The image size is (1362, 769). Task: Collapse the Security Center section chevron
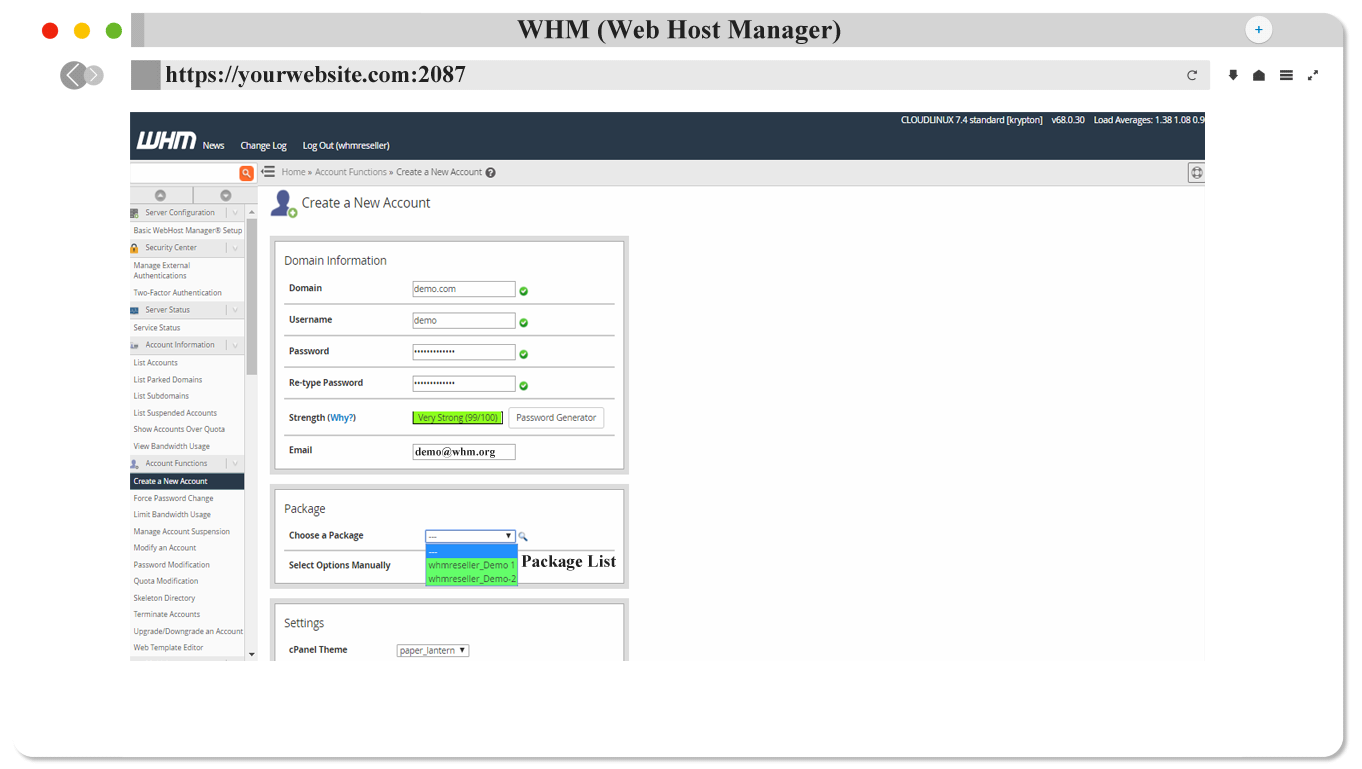coord(235,248)
